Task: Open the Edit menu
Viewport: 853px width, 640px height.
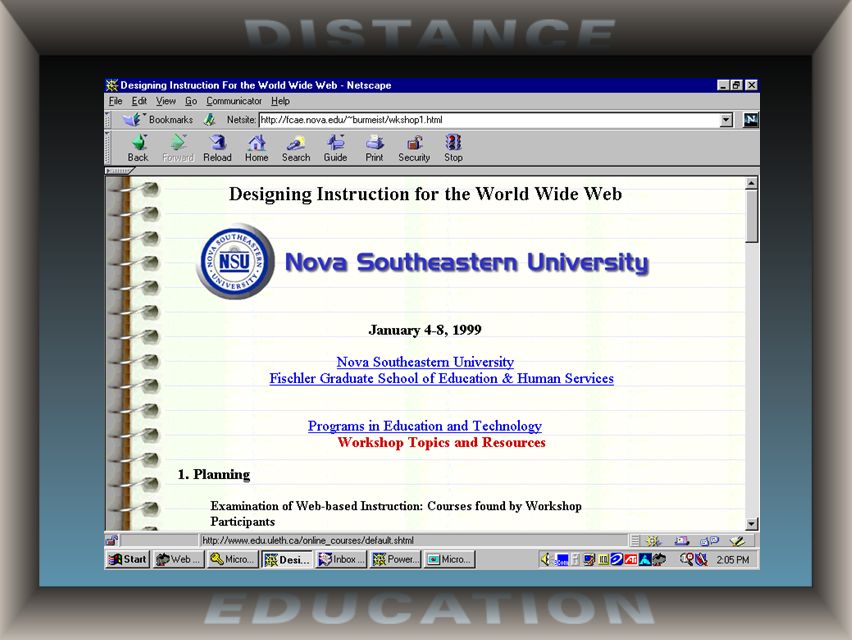Action: (139, 101)
